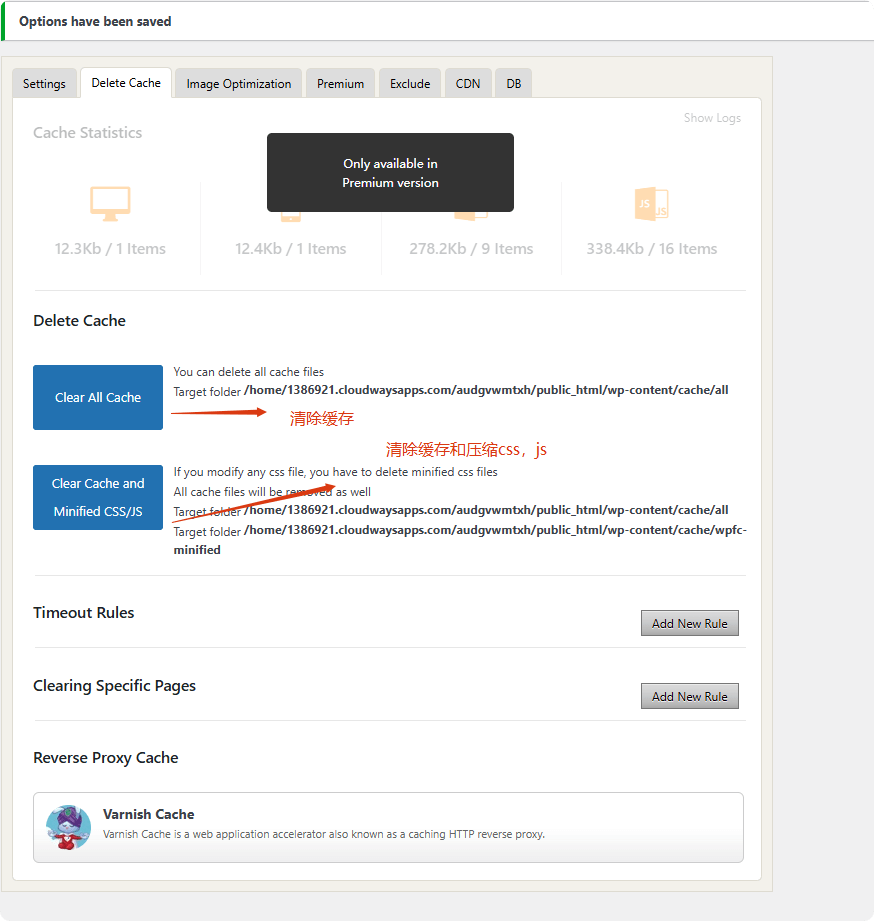Click the JS files cache icon
The height and width of the screenshot is (921, 874).
pos(651,204)
